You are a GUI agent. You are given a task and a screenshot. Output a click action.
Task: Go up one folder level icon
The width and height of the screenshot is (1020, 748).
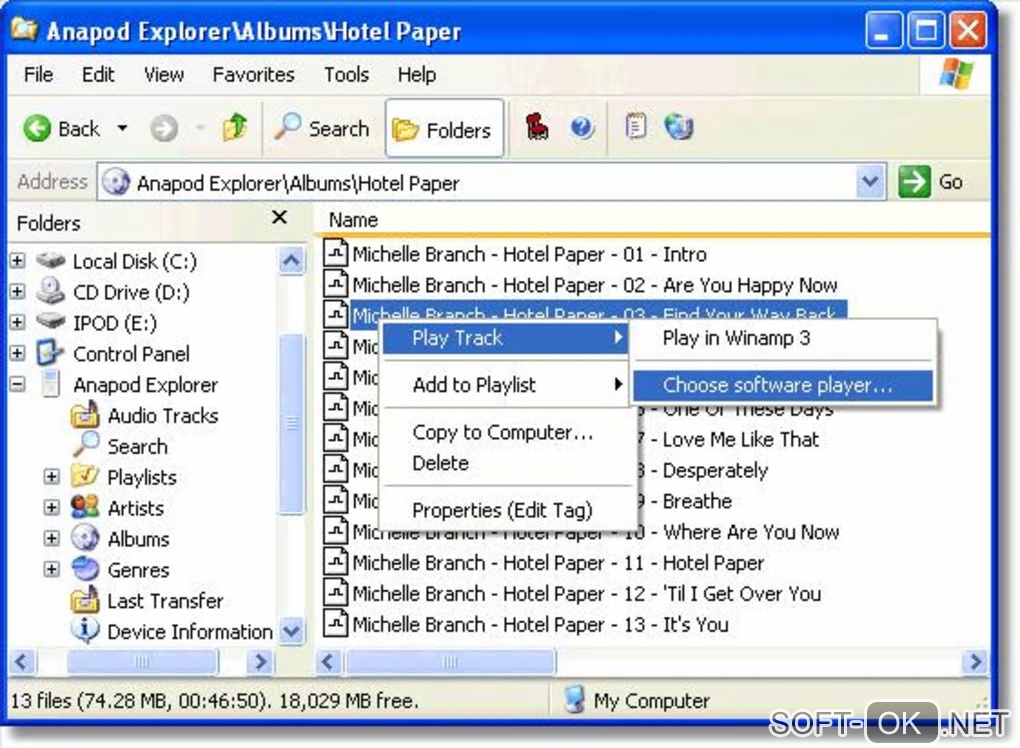(235, 127)
